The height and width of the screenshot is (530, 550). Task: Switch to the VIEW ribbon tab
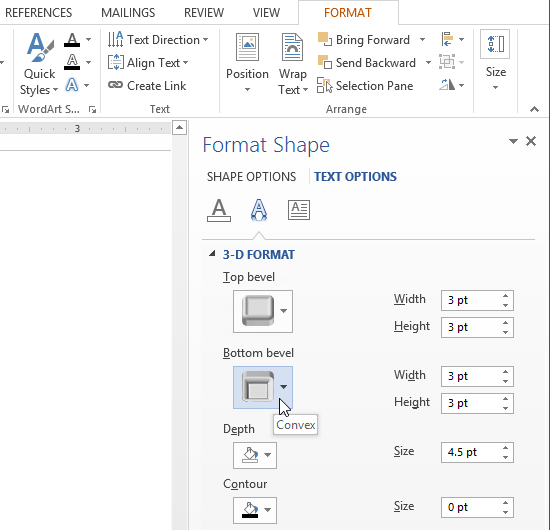point(266,13)
